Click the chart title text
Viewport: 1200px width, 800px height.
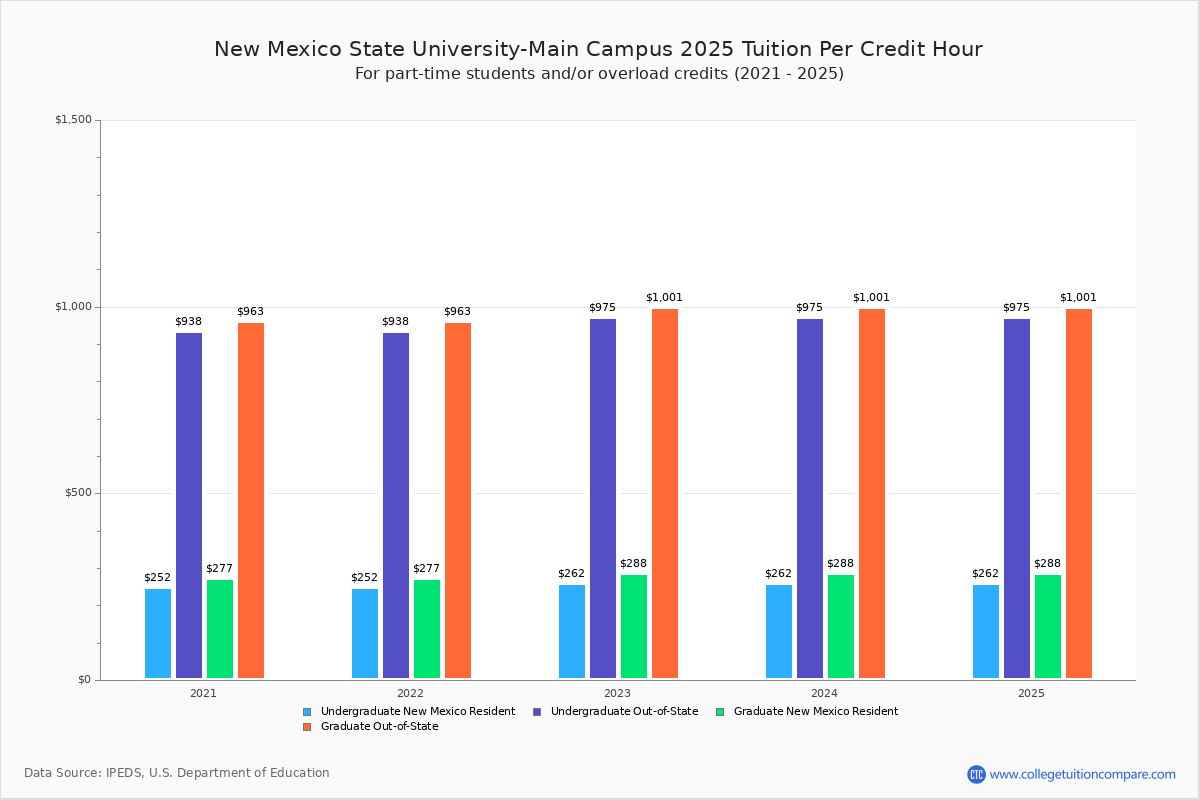pyautogui.click(x=598, y=49)
